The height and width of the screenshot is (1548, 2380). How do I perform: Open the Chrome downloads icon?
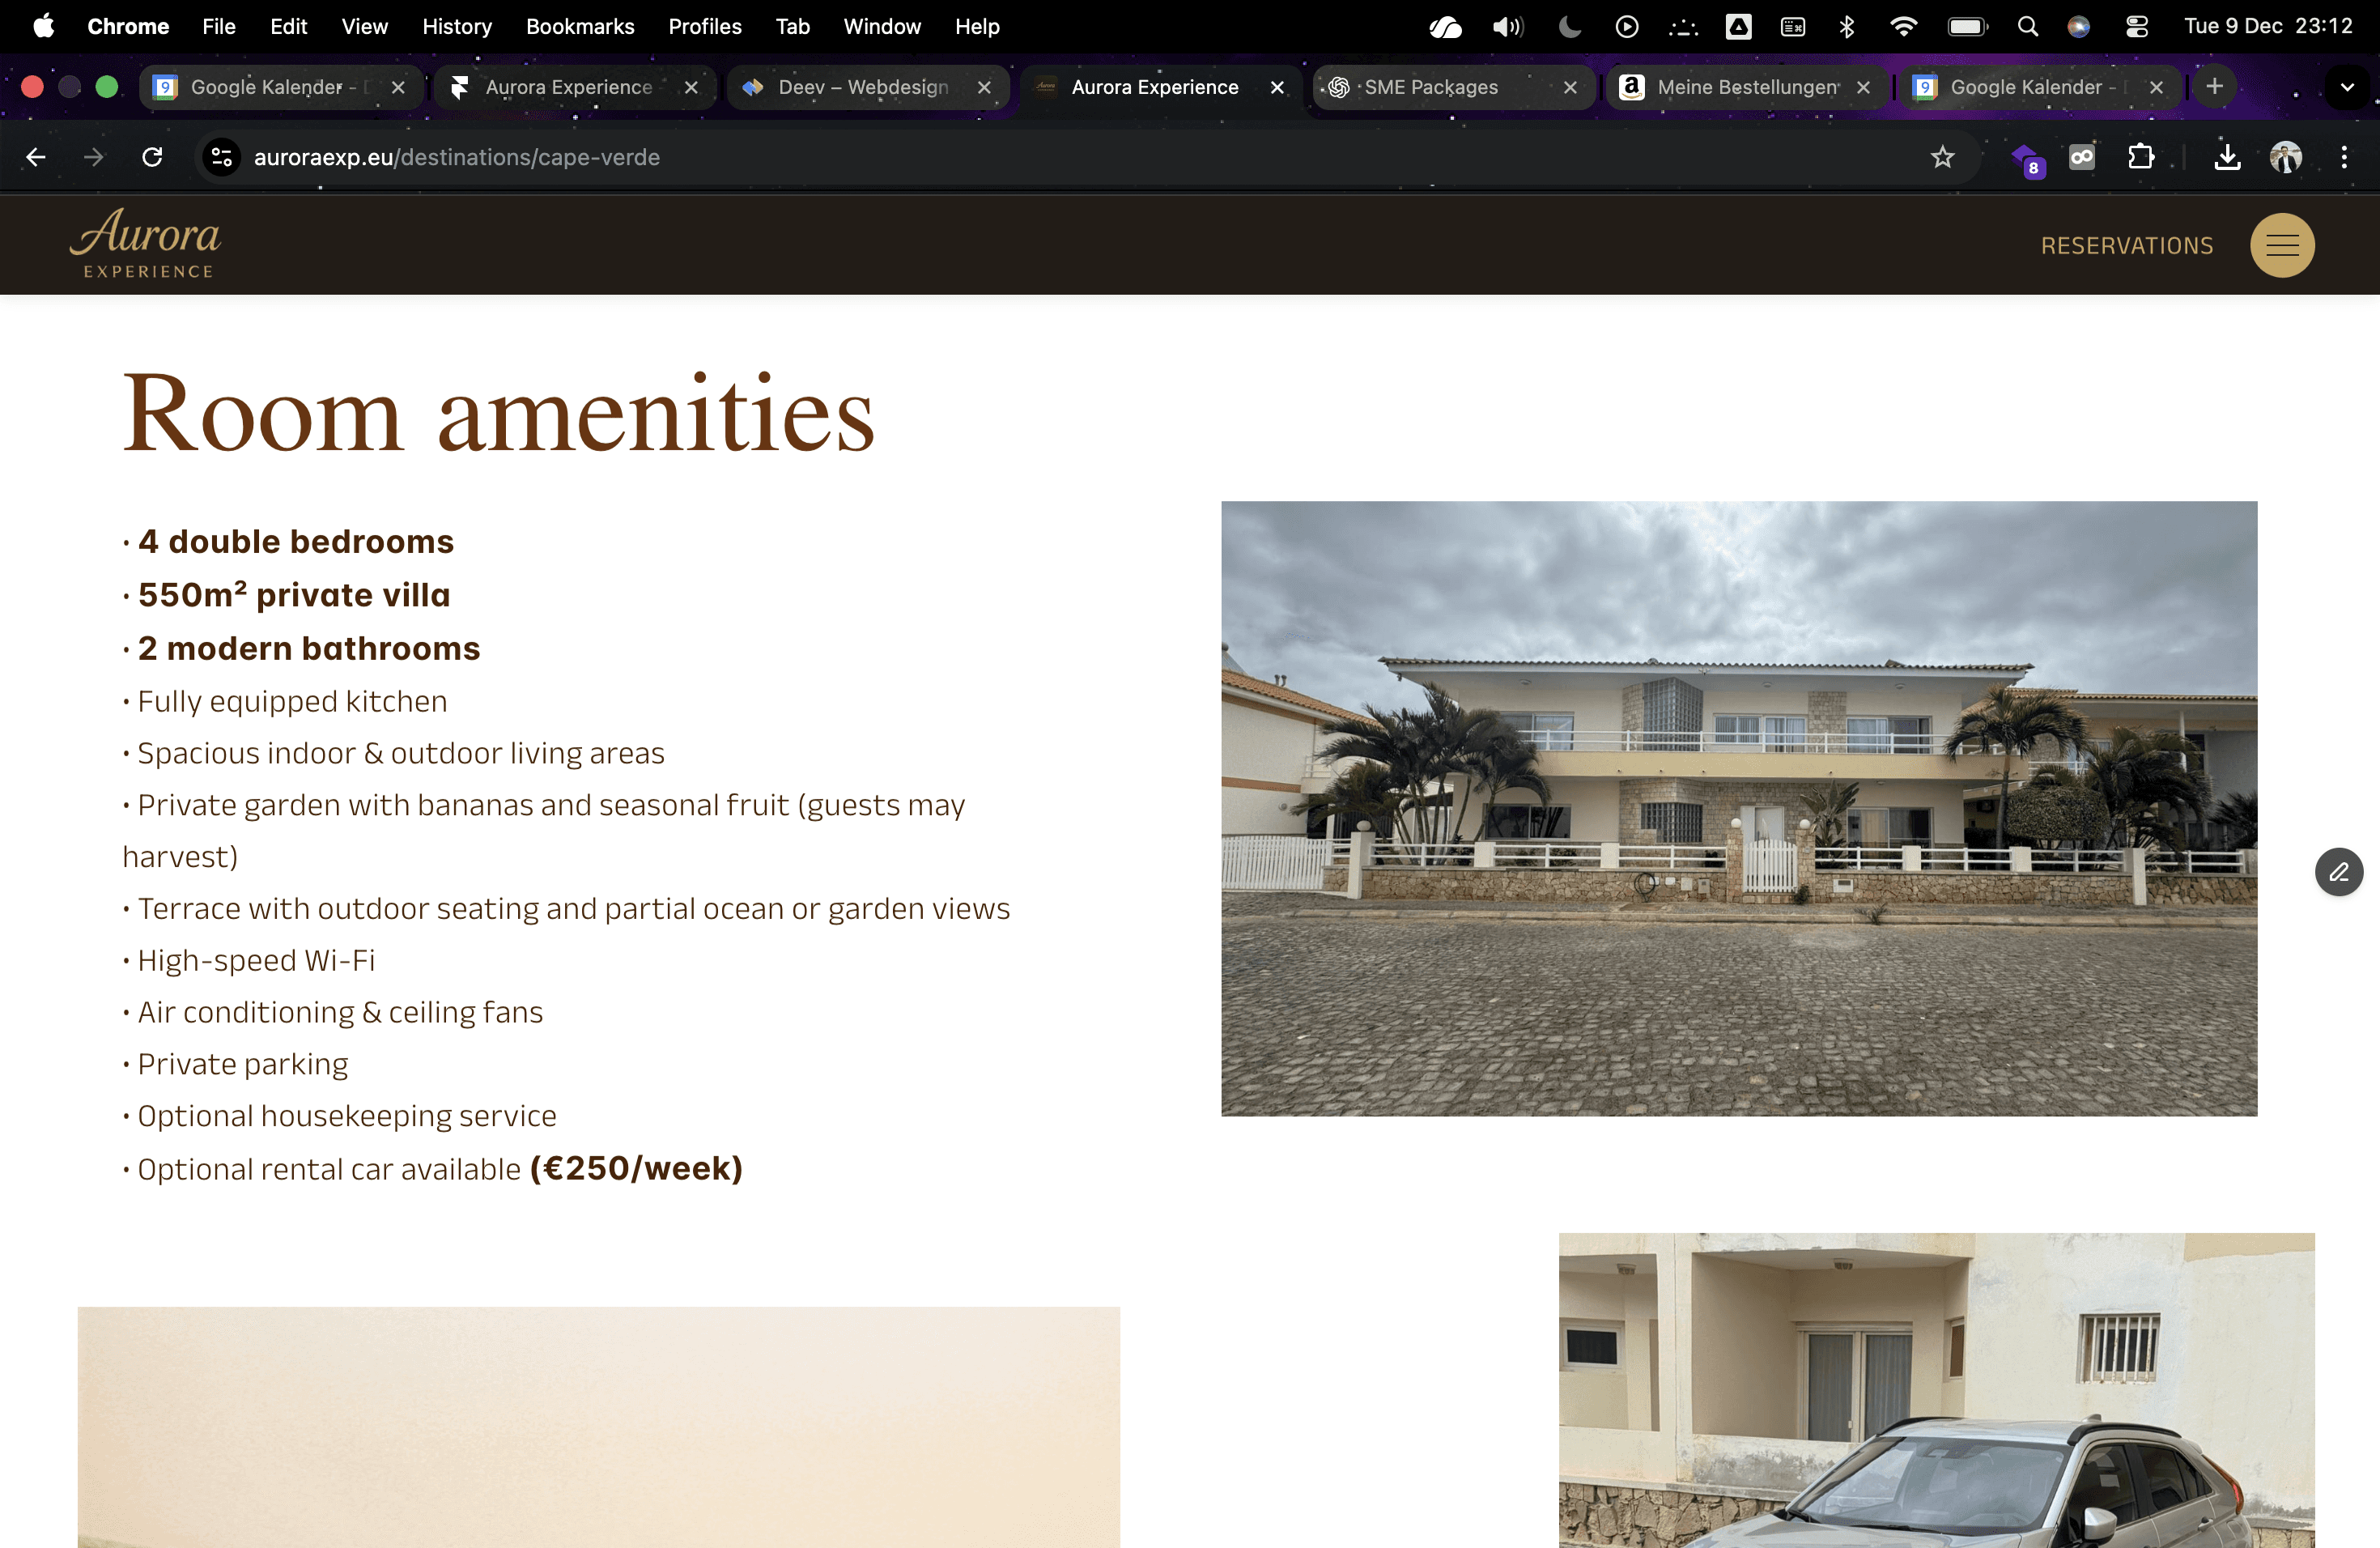pyautogui.click(x=2227, y=157)
